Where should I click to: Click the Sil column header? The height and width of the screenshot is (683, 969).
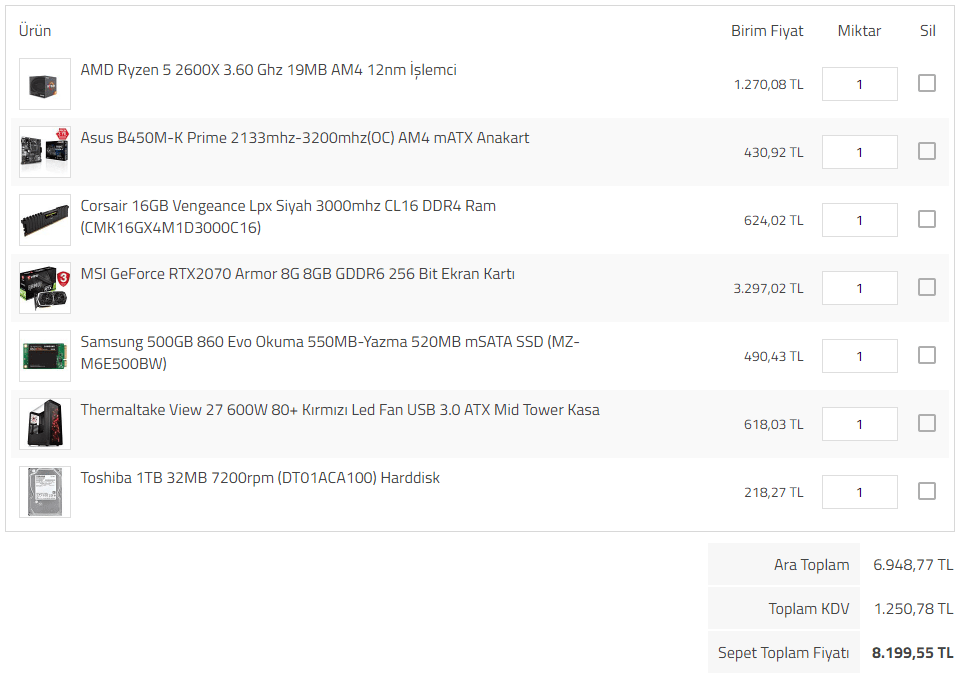click(x=927, y=31)
